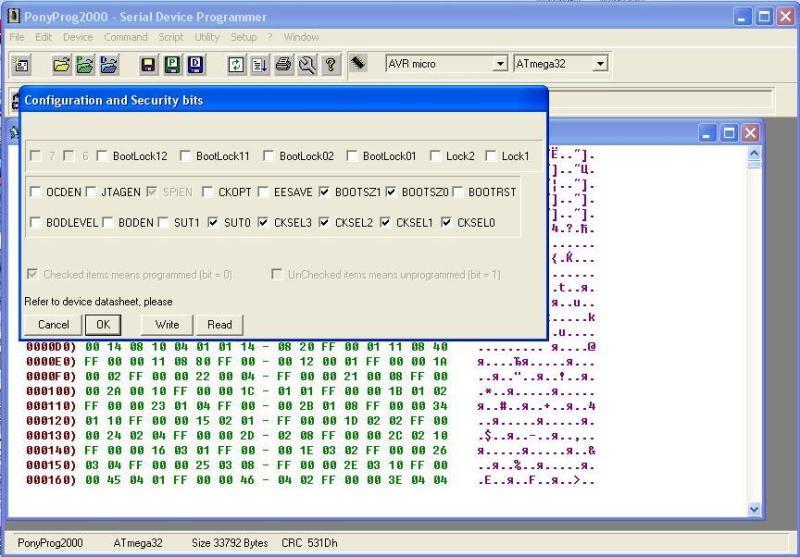Open the Command menu

click(125, 37)
